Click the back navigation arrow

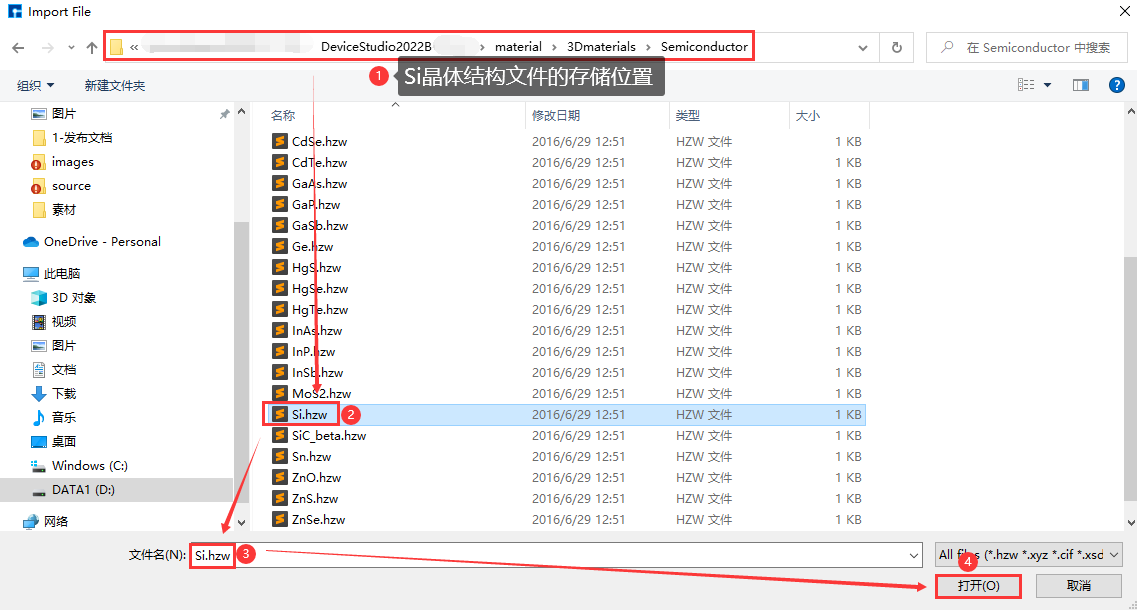(19, 46)
